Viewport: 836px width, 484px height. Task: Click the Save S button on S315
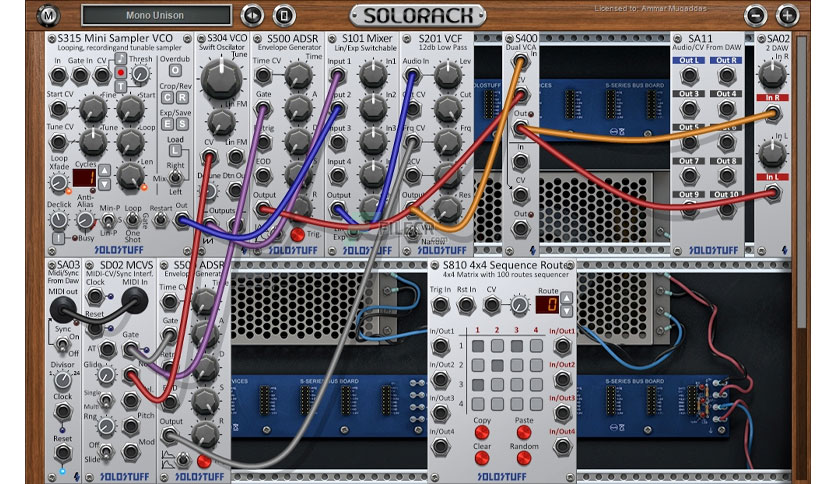coord(182,124)
